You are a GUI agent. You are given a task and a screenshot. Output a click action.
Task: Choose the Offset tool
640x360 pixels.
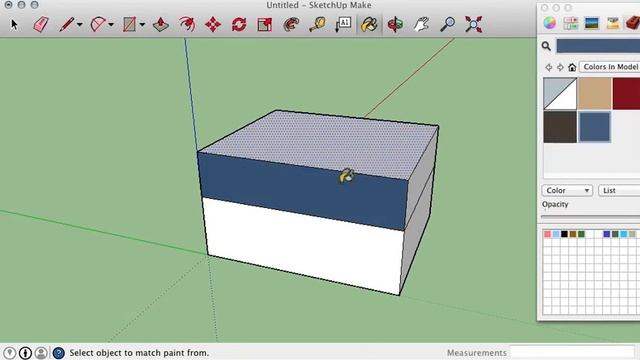(187, 24)
